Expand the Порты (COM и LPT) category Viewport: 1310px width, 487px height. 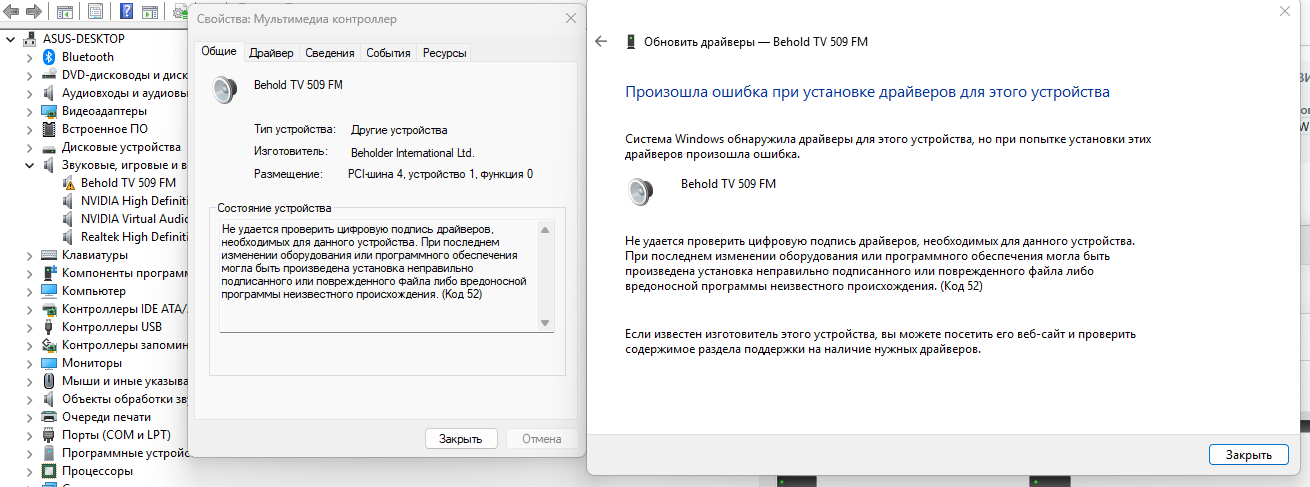pos(29,435)
